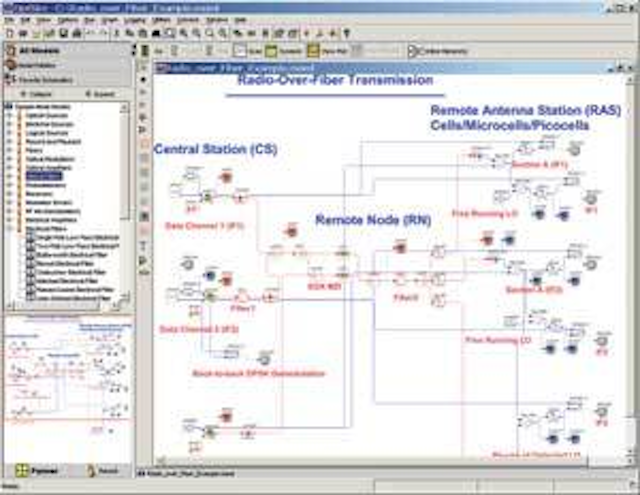Click the Print toolbar icon

coord(76,33)
